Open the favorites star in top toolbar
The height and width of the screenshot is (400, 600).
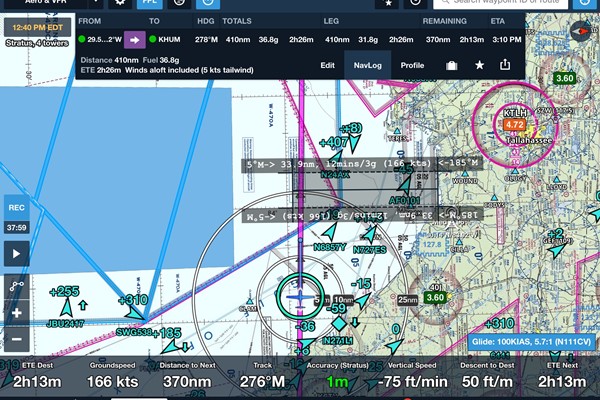point(388,3)
